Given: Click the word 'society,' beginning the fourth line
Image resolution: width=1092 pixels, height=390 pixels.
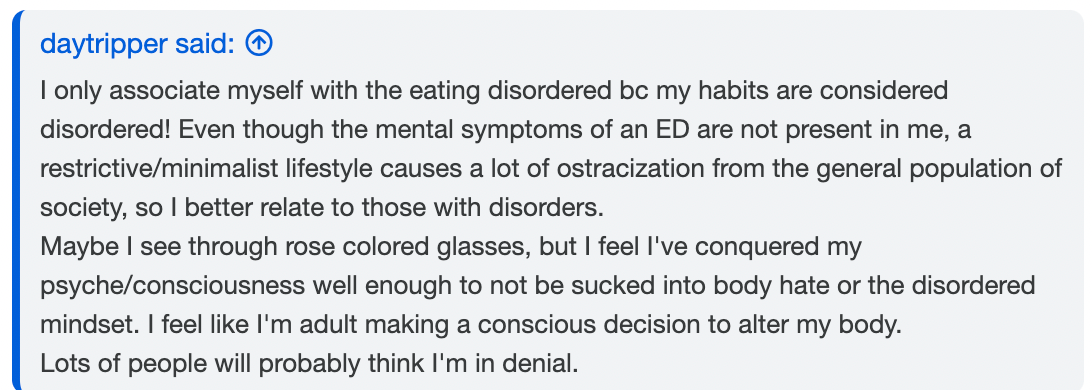Looking at the screenshot, I should click(83, 208).
